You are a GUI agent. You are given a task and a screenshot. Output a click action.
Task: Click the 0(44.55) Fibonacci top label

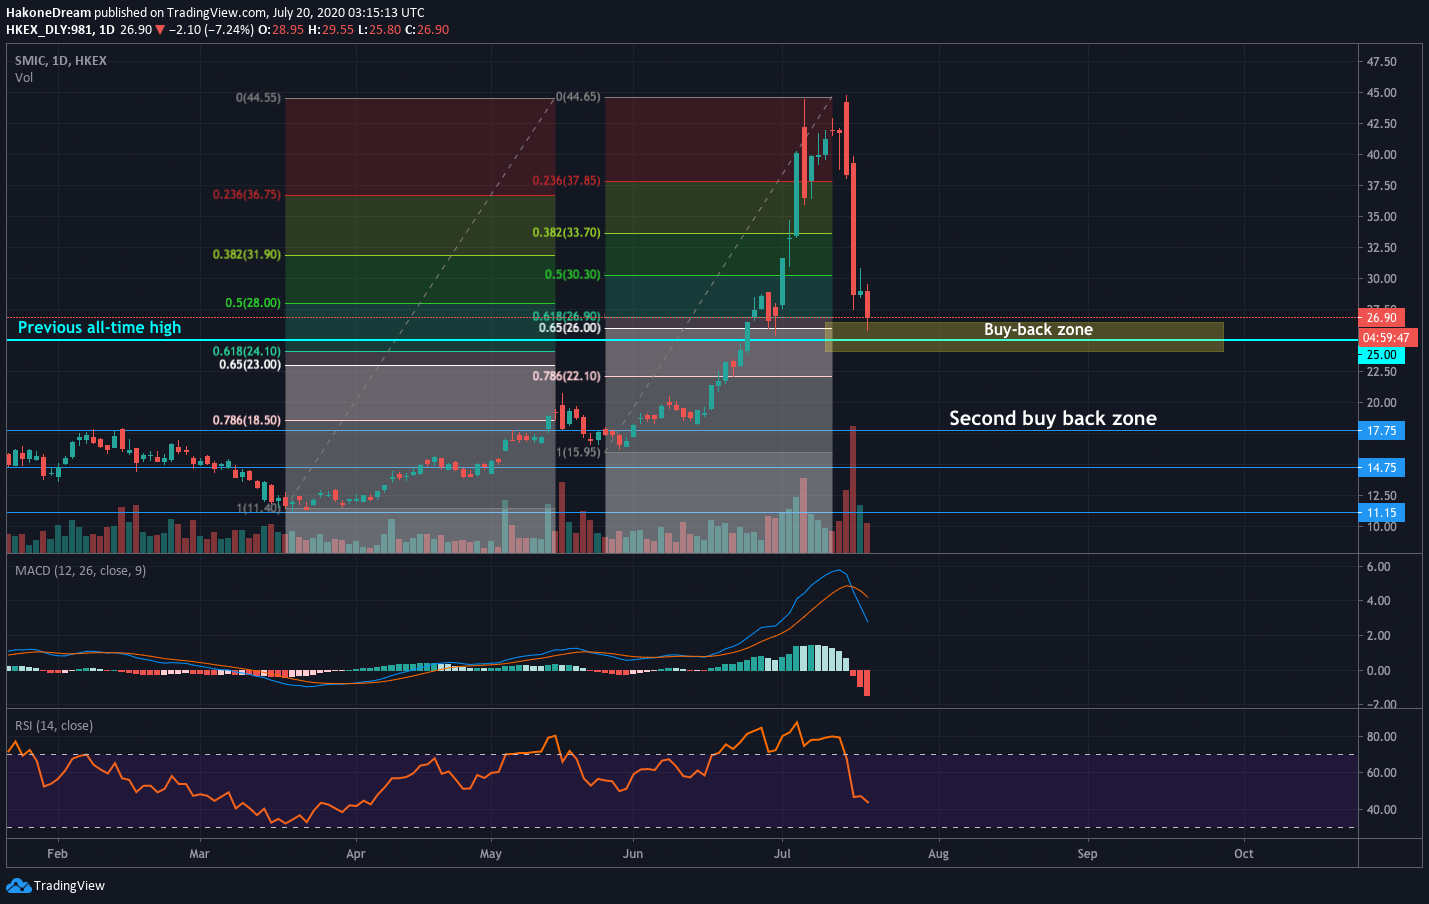click(x=258, y=98)
